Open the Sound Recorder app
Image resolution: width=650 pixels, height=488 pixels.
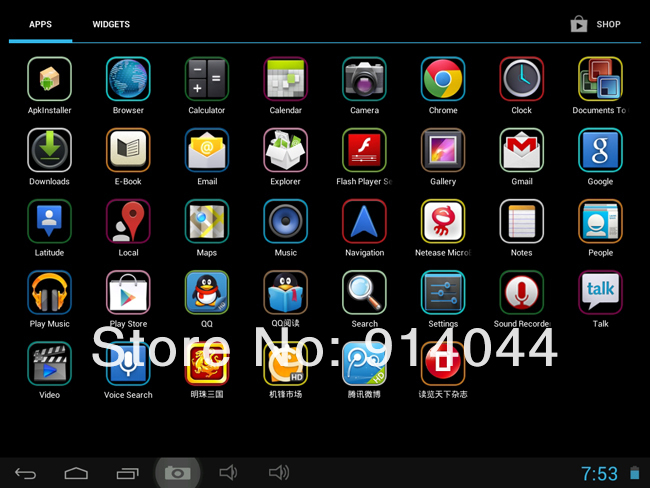(521, 293)
